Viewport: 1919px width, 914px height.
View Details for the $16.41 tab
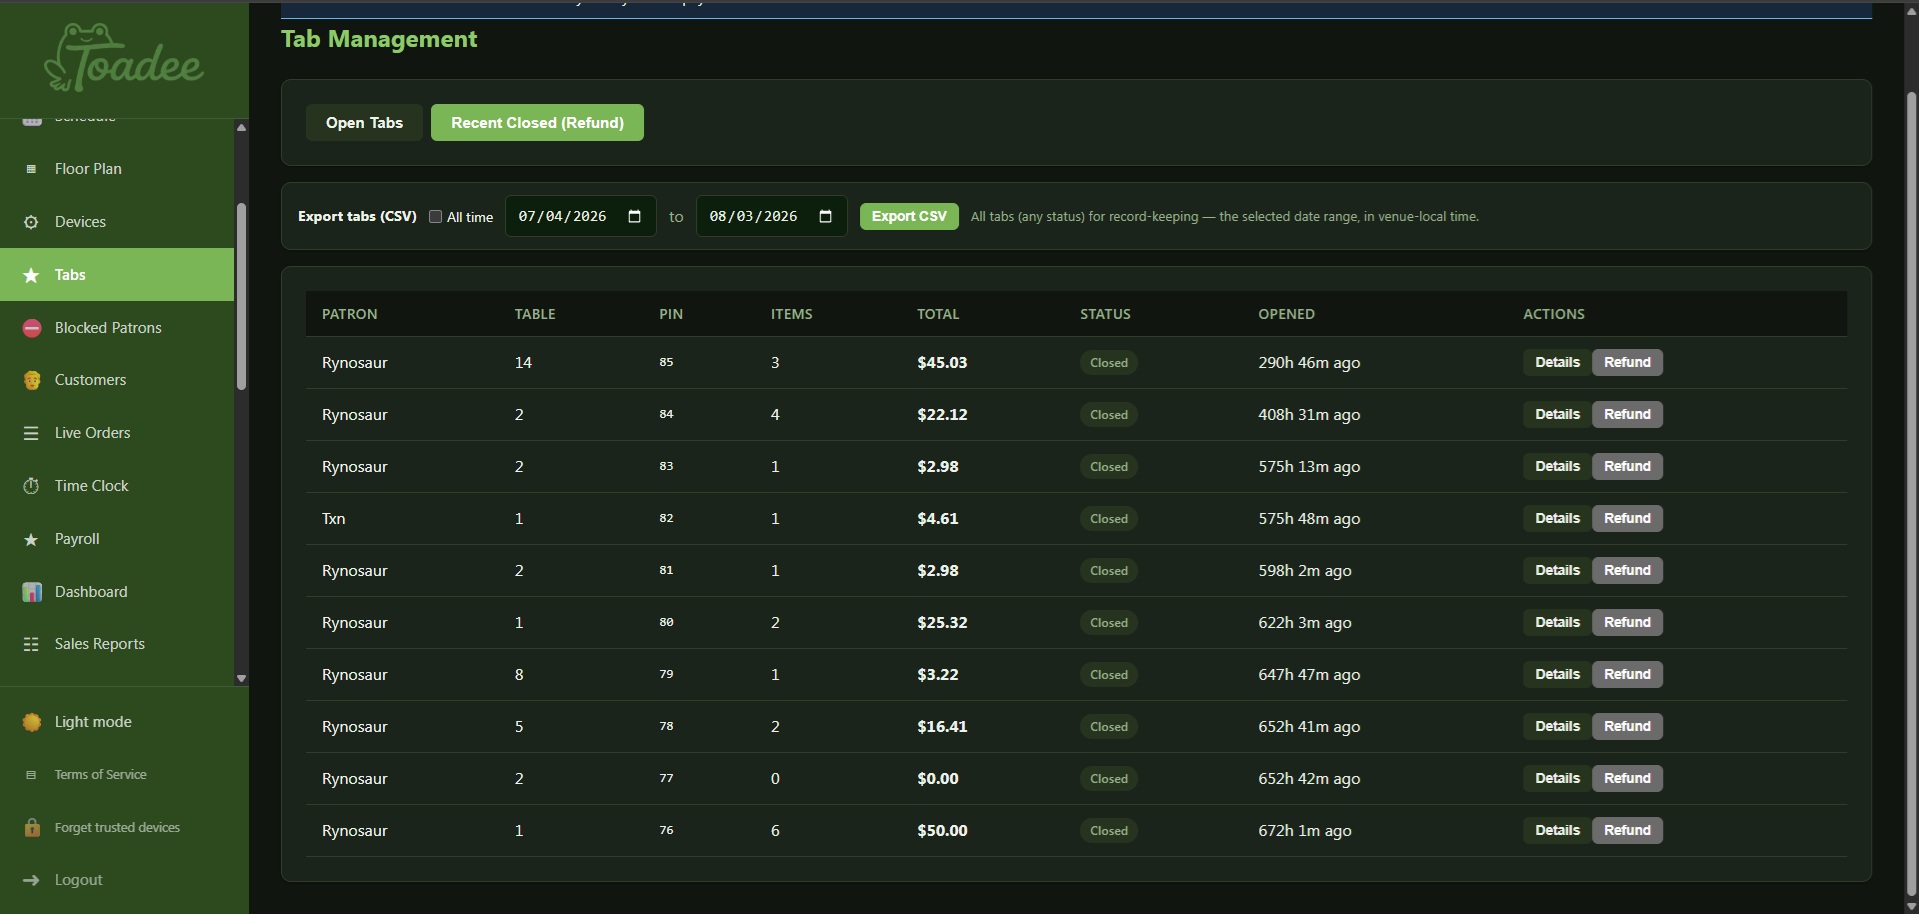[1557, 726]
